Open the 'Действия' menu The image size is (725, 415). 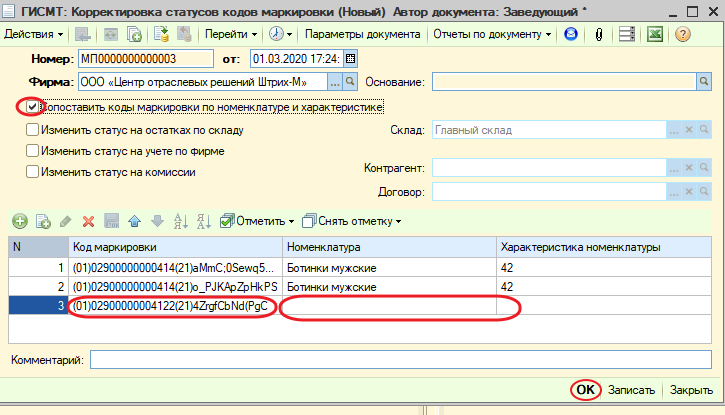click(x=32, y=34)
